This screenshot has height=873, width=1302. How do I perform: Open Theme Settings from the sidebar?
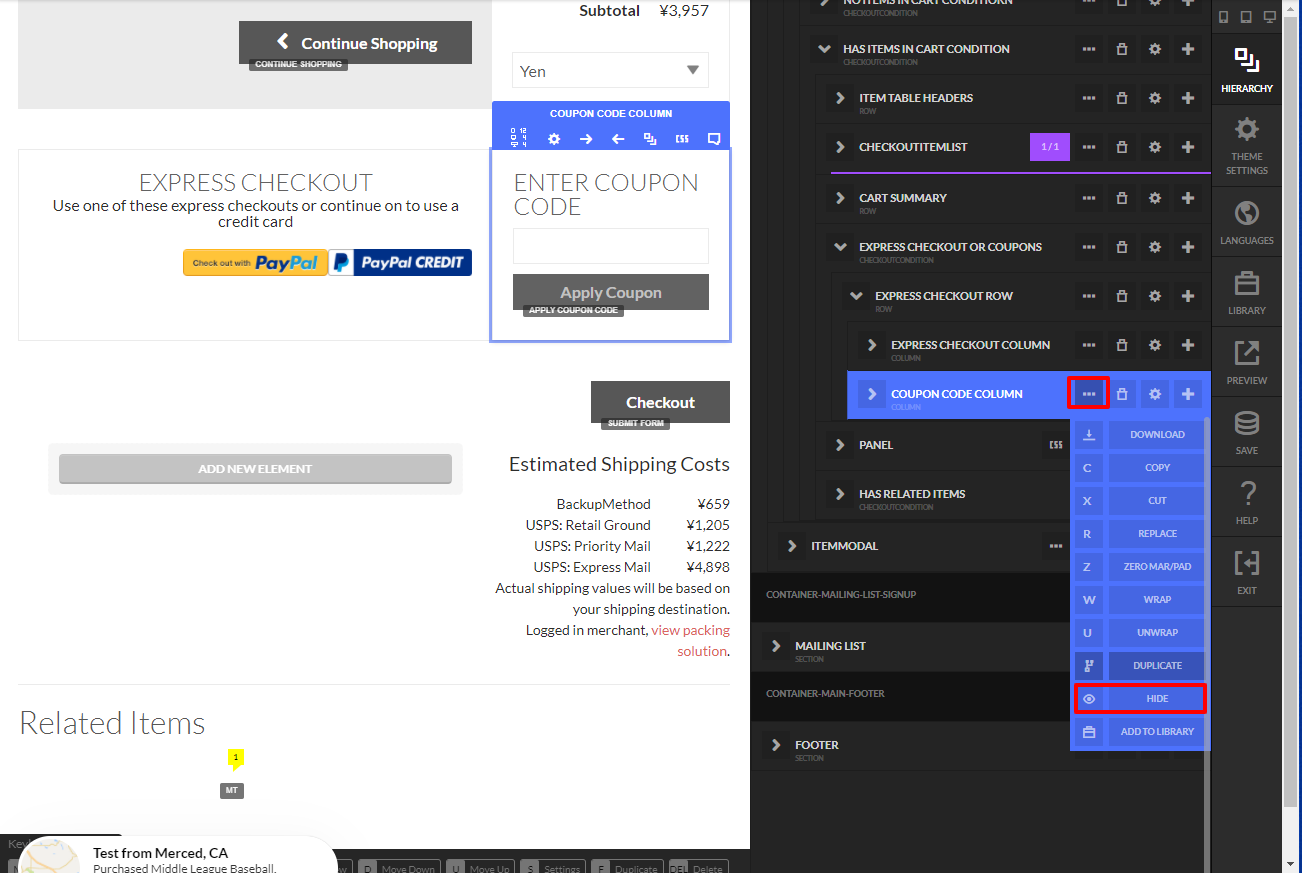click(1246, 146)
